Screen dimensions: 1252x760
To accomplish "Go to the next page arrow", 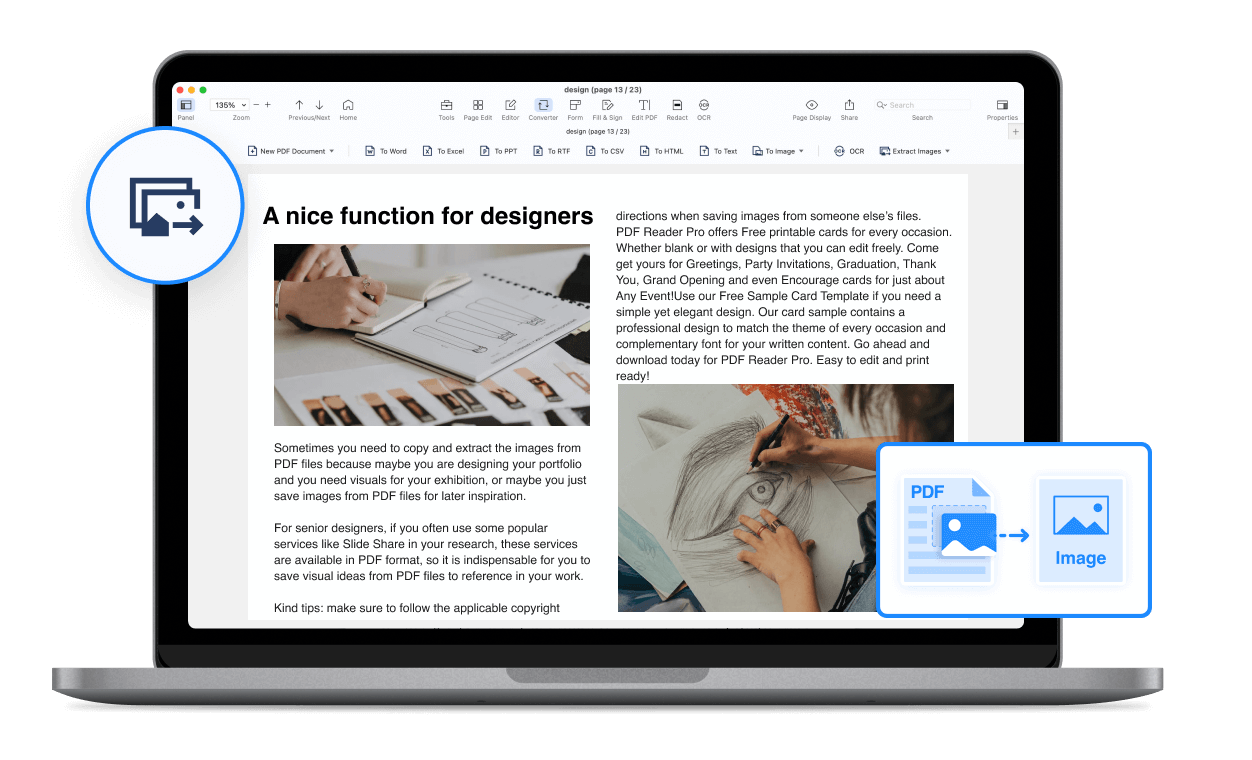I will click(319, 105).
